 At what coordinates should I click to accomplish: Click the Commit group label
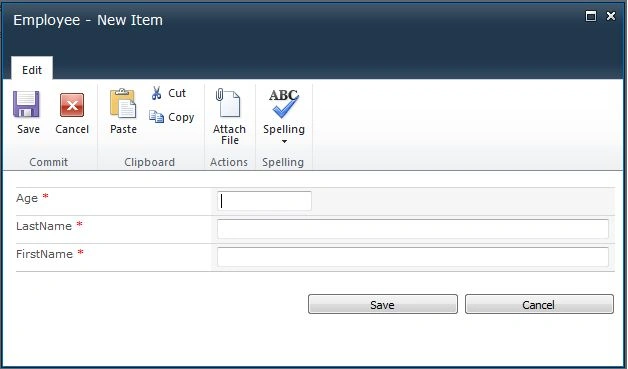(x=48, y=162)
